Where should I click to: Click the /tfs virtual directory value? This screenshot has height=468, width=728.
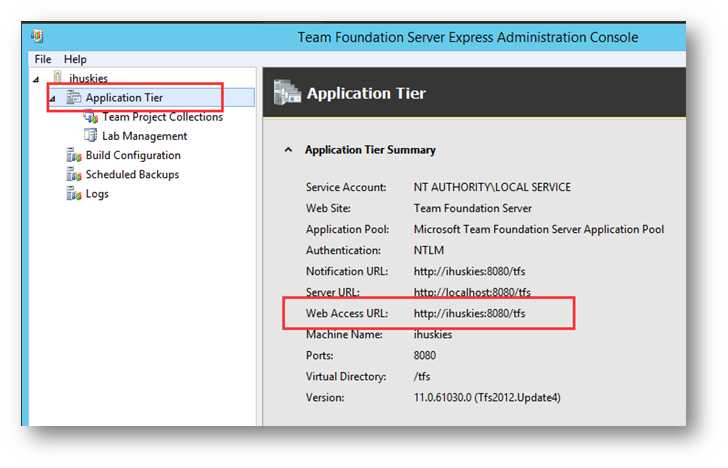click(x=422, y=377)
